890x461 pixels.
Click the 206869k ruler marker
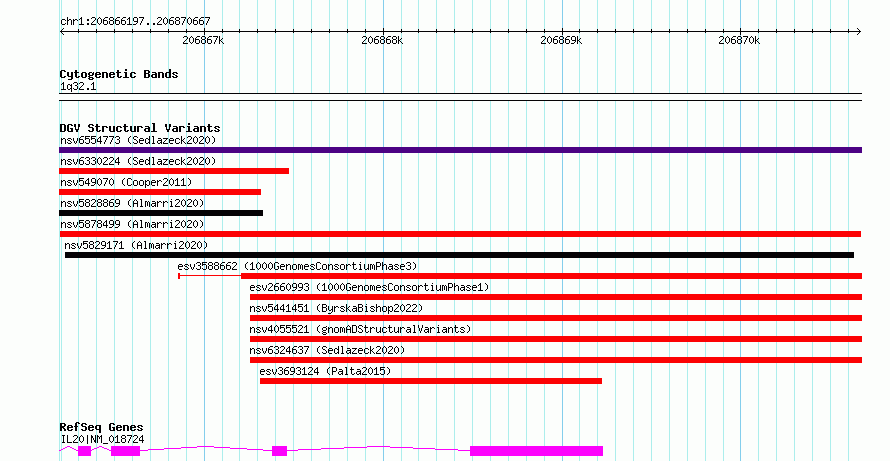[x=561, y=41]
